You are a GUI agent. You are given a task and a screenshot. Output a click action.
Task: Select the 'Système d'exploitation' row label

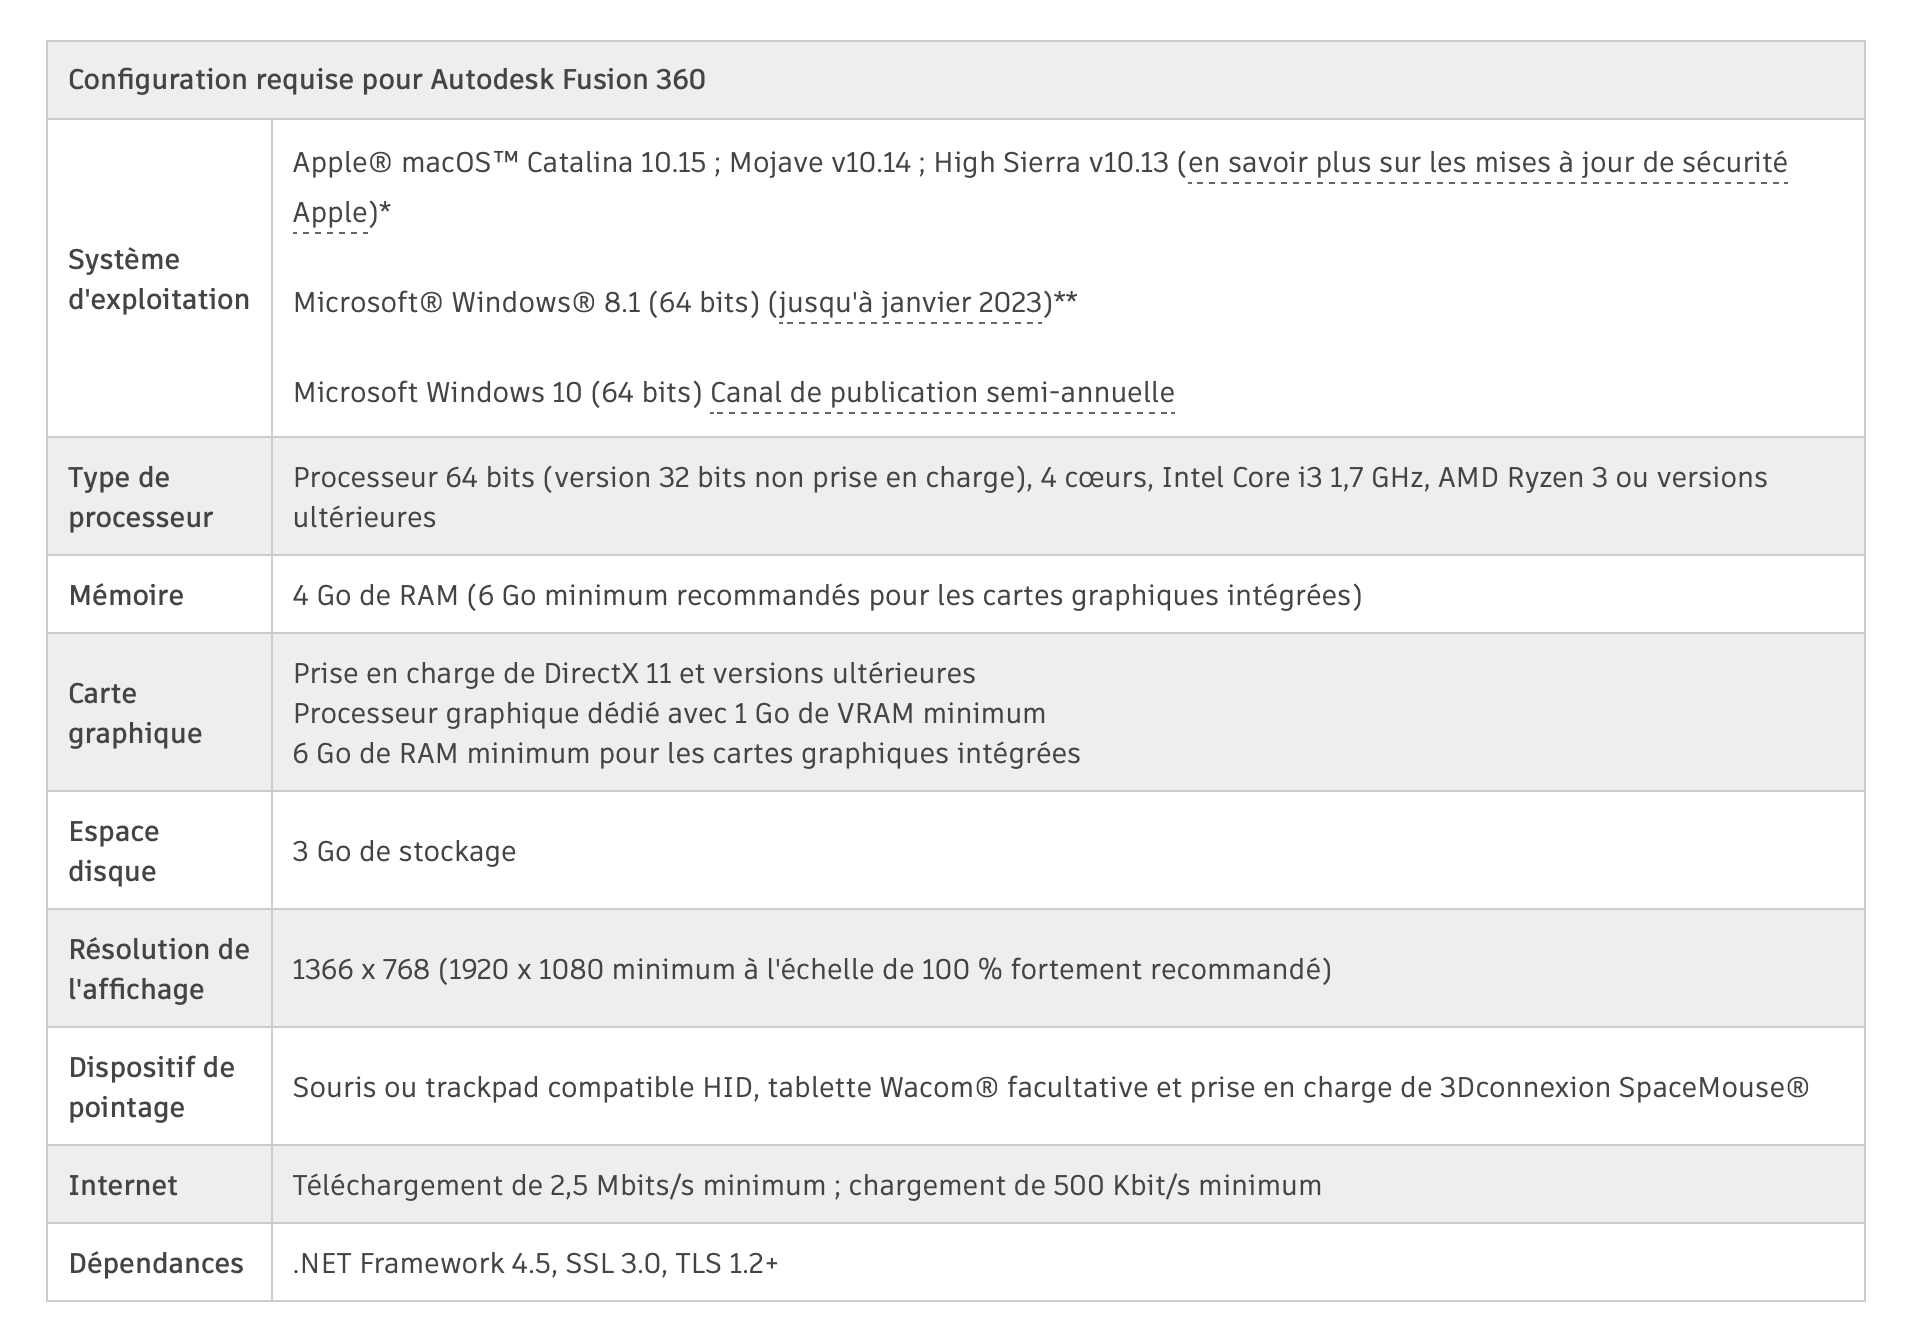(x=159, y=279)
